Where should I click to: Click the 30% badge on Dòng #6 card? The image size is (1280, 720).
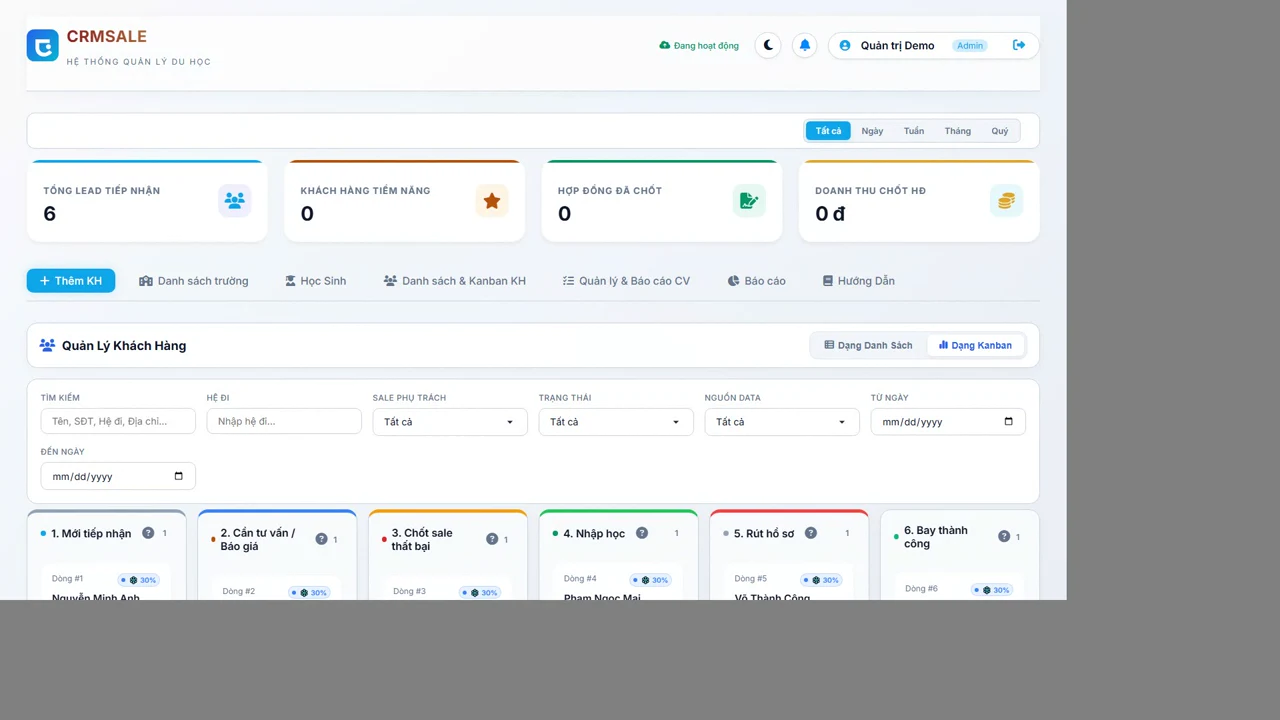[x=991, y=590]
